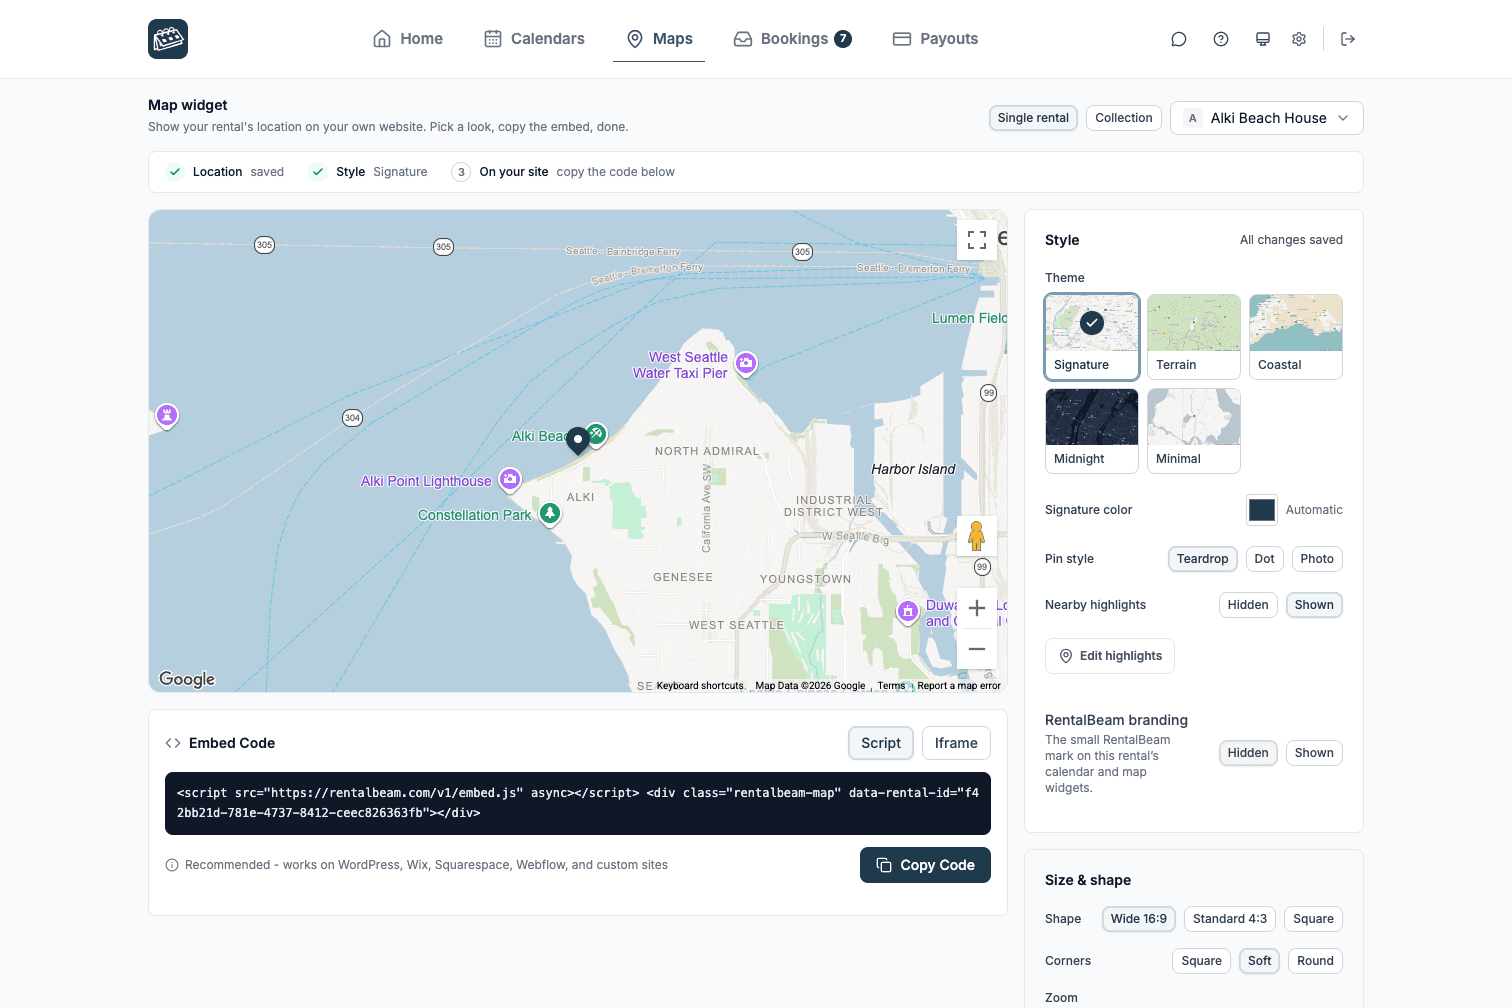Screen dimensions: 1512x1008
Task: Switch embed code to Iframe
Action: click(x=956, y=743)
